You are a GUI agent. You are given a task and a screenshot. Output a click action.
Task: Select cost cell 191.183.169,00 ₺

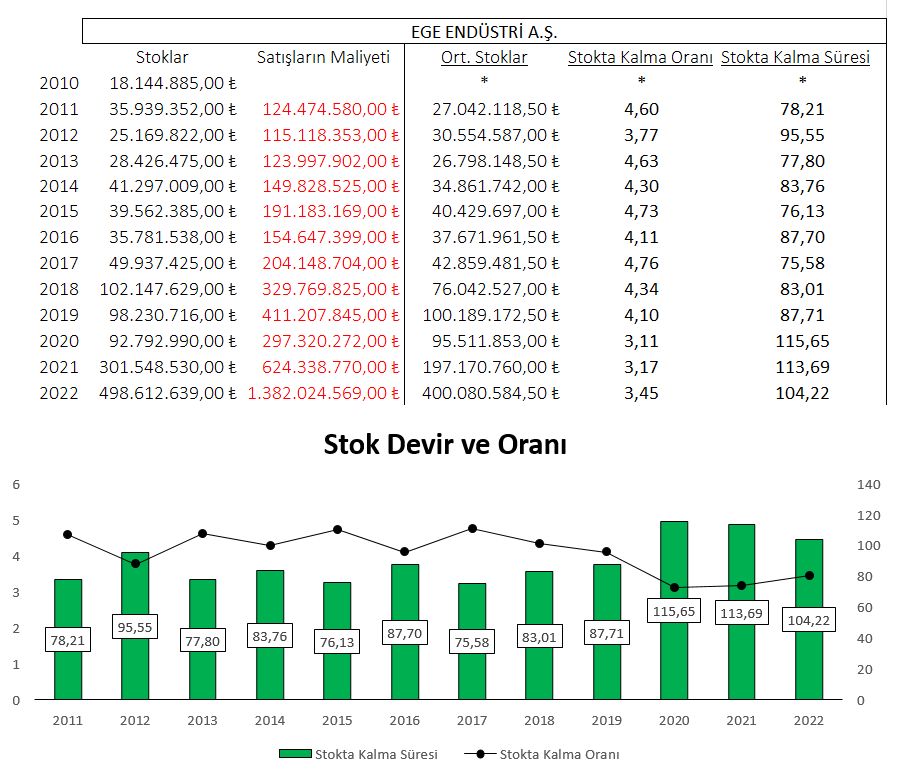pos(331,211)
